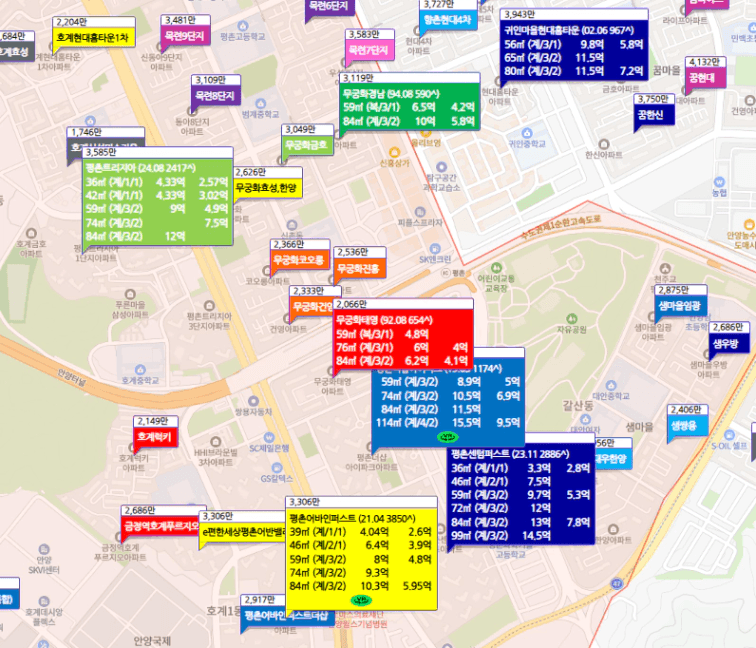Click the route 47 highway shield

(x=617, y=583)
